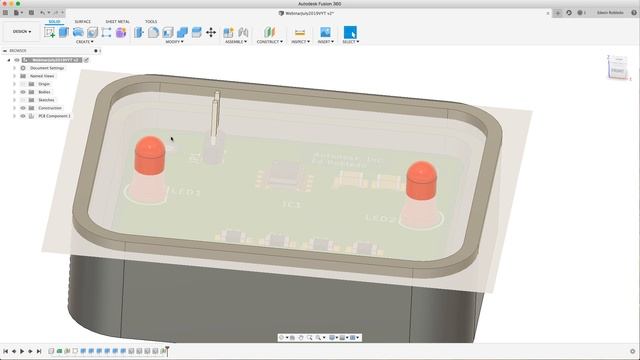Switch to the Sheet Metal tab
640x360 pixels.
click(118, 21)
